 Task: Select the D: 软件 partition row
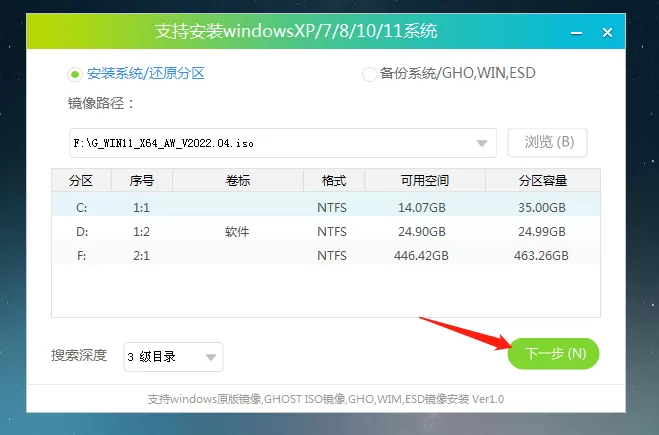click(x=326, y=231)
